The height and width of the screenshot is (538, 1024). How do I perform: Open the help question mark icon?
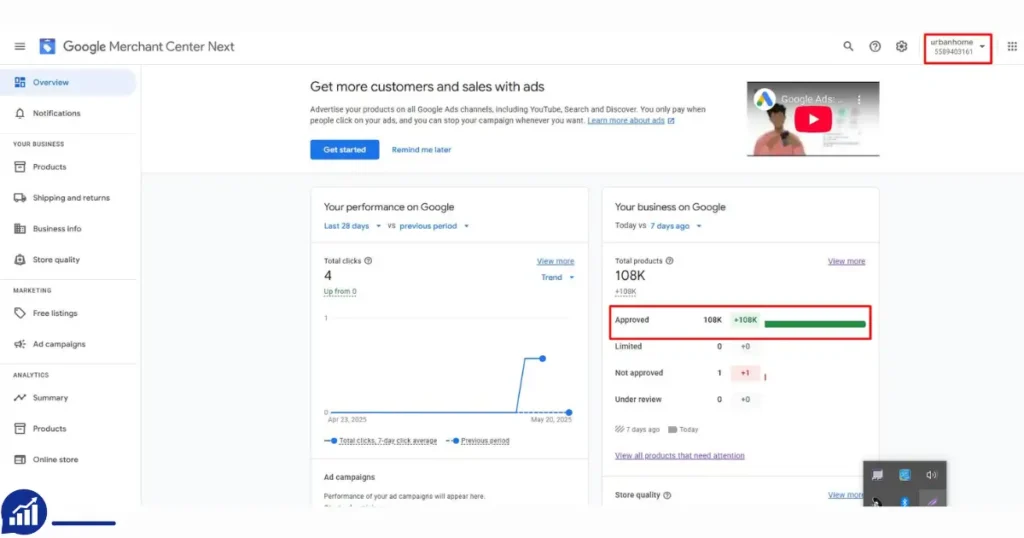coord(874,46)
